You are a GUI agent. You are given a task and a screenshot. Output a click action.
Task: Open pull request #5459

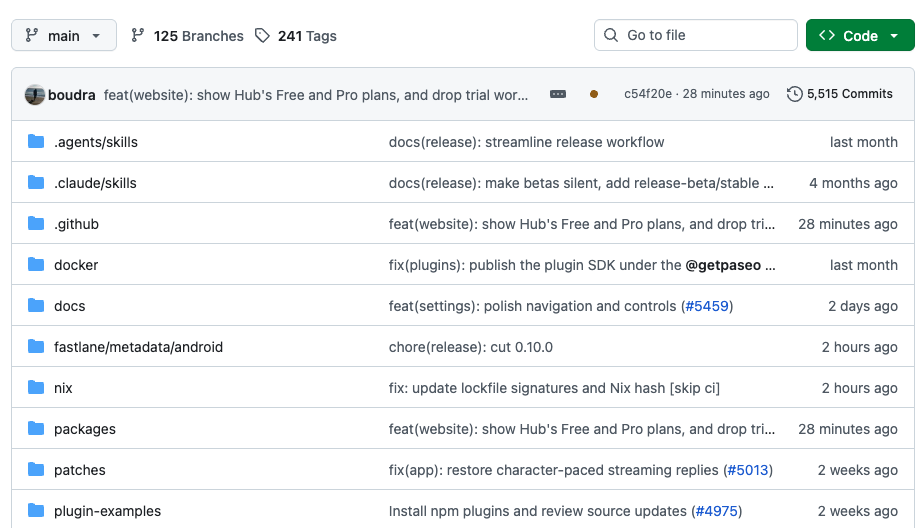pyautogui.click(x=707, y=306)
